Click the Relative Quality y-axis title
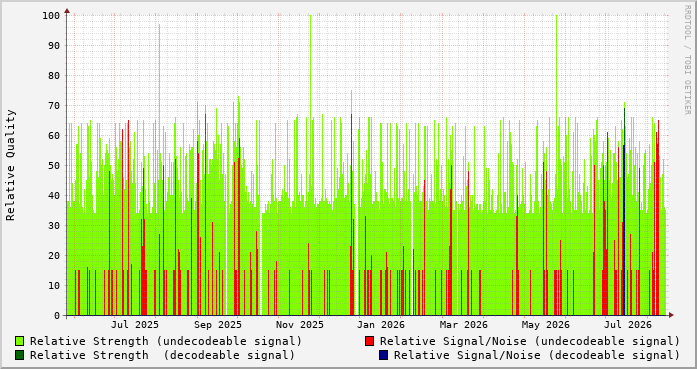The image size is (697, 369). pyautogui.click(x=11, y=165)
